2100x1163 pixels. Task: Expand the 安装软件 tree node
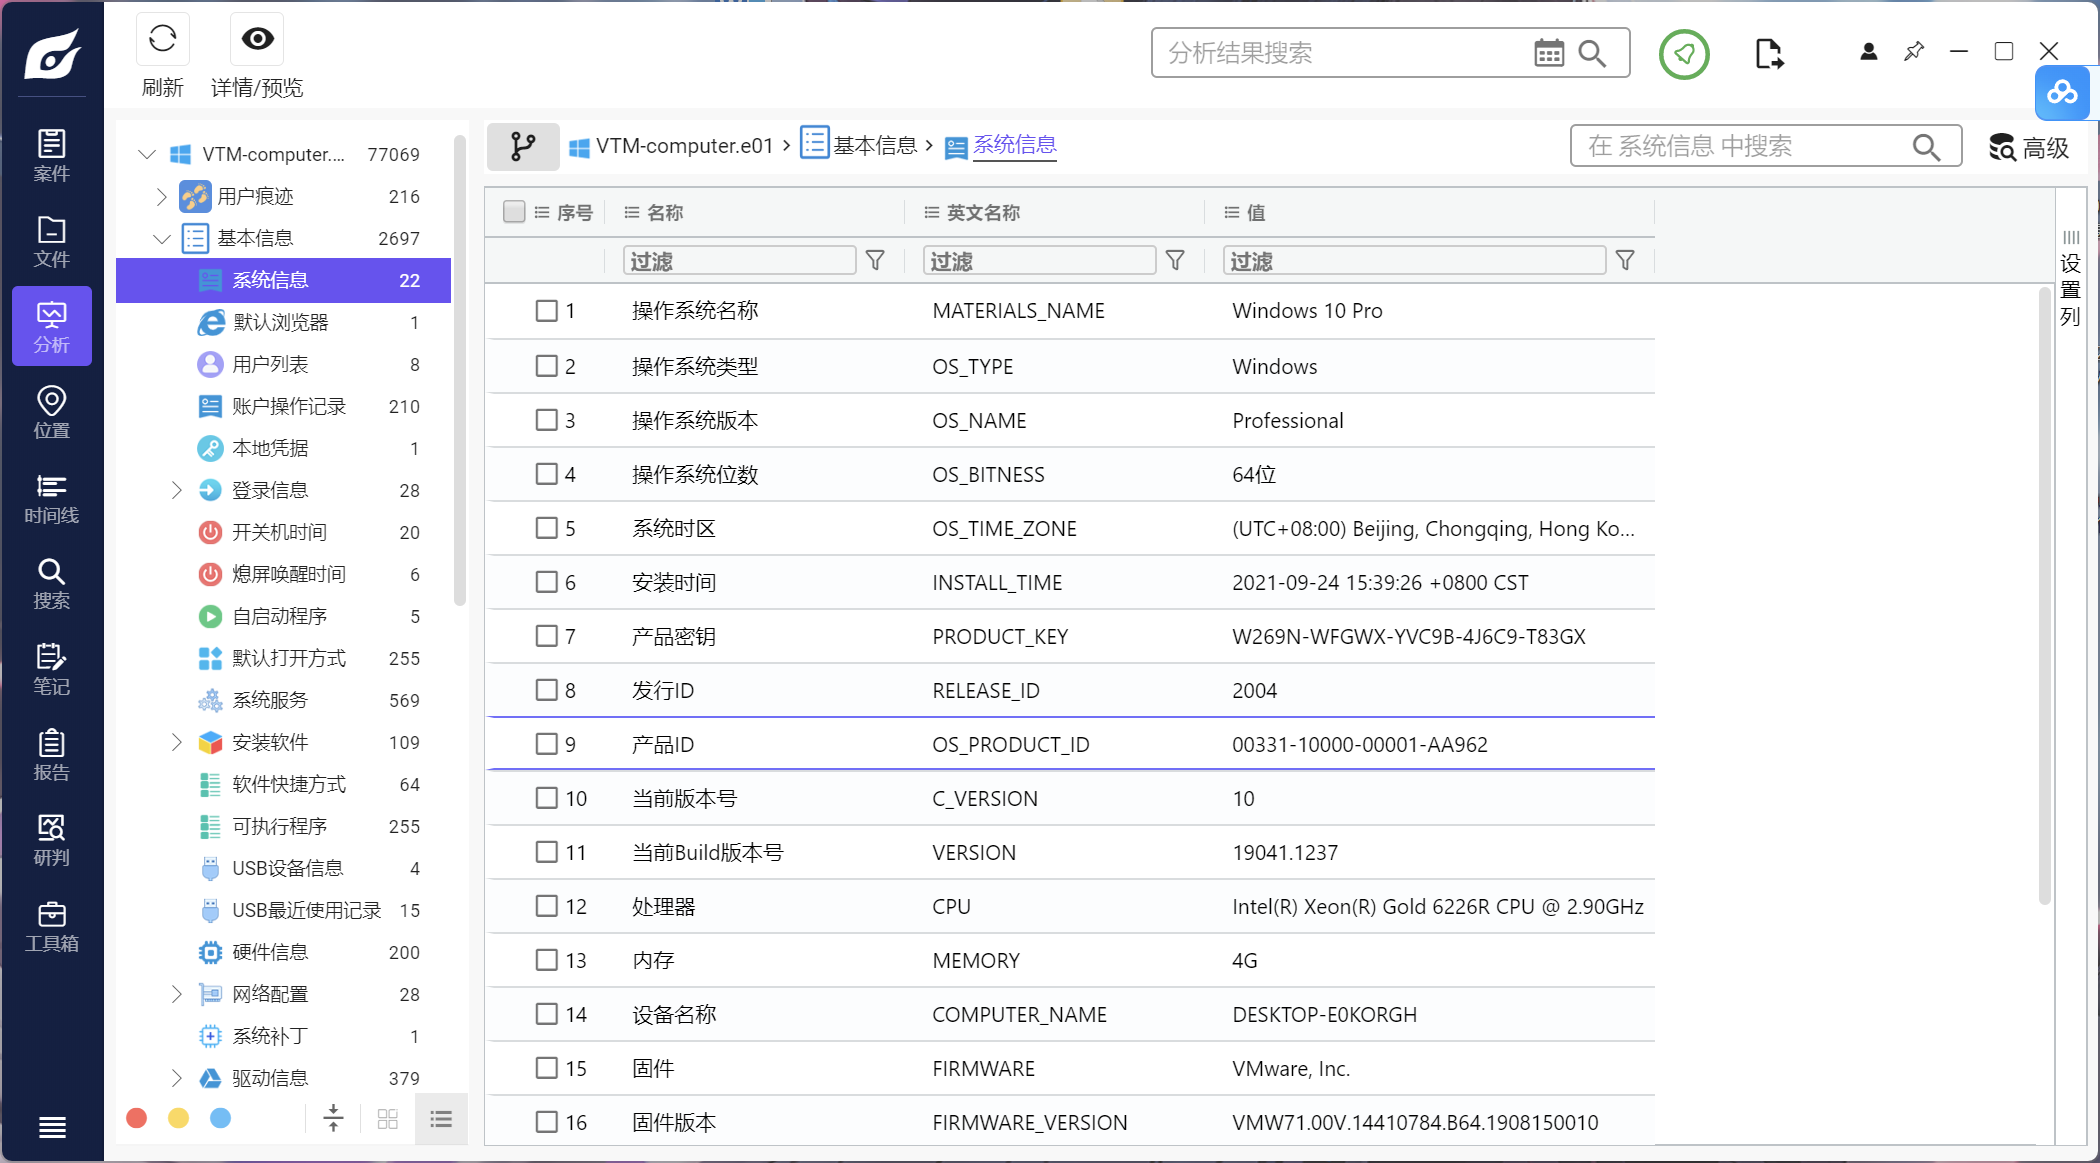[177, 742]
